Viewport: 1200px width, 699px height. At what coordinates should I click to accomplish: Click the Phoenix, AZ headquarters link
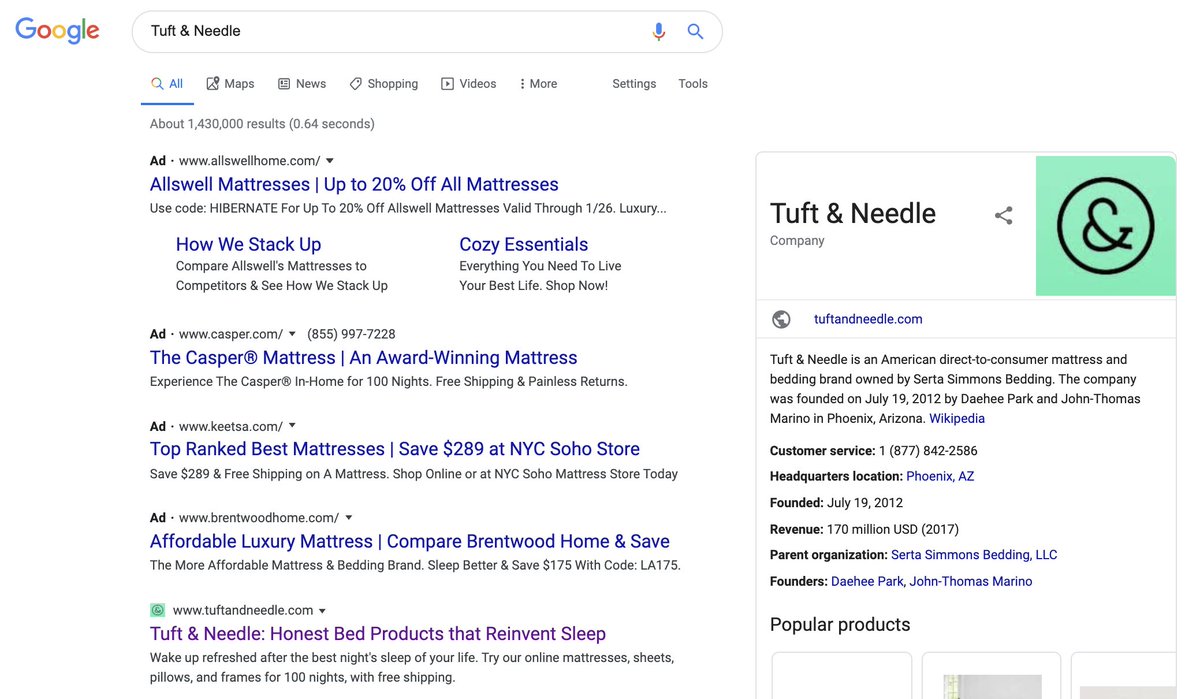(940, 477)
